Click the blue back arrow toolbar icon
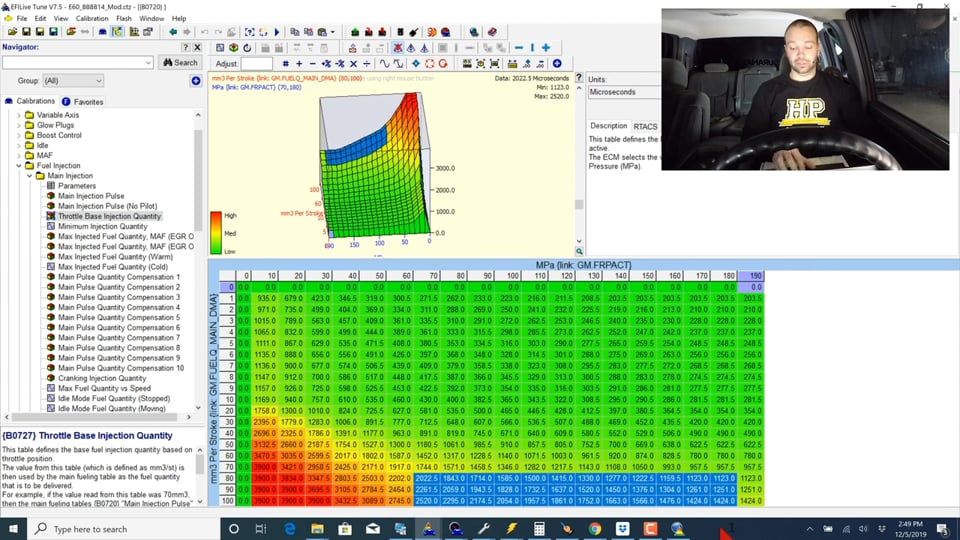 (173, 32)
